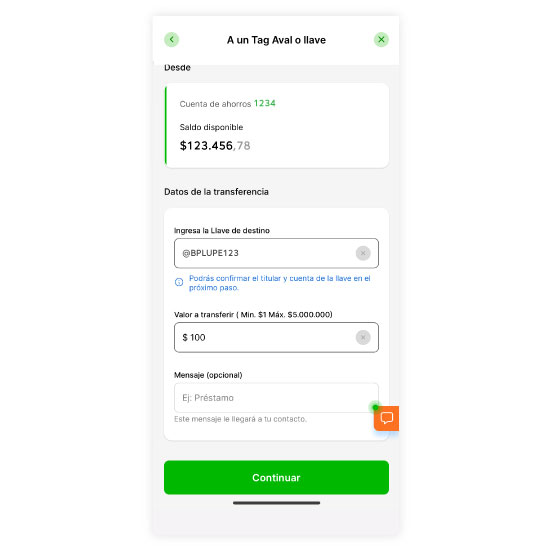
Task: Tap the home indicator bar at the bottom
Action: [x=276, y=503]
